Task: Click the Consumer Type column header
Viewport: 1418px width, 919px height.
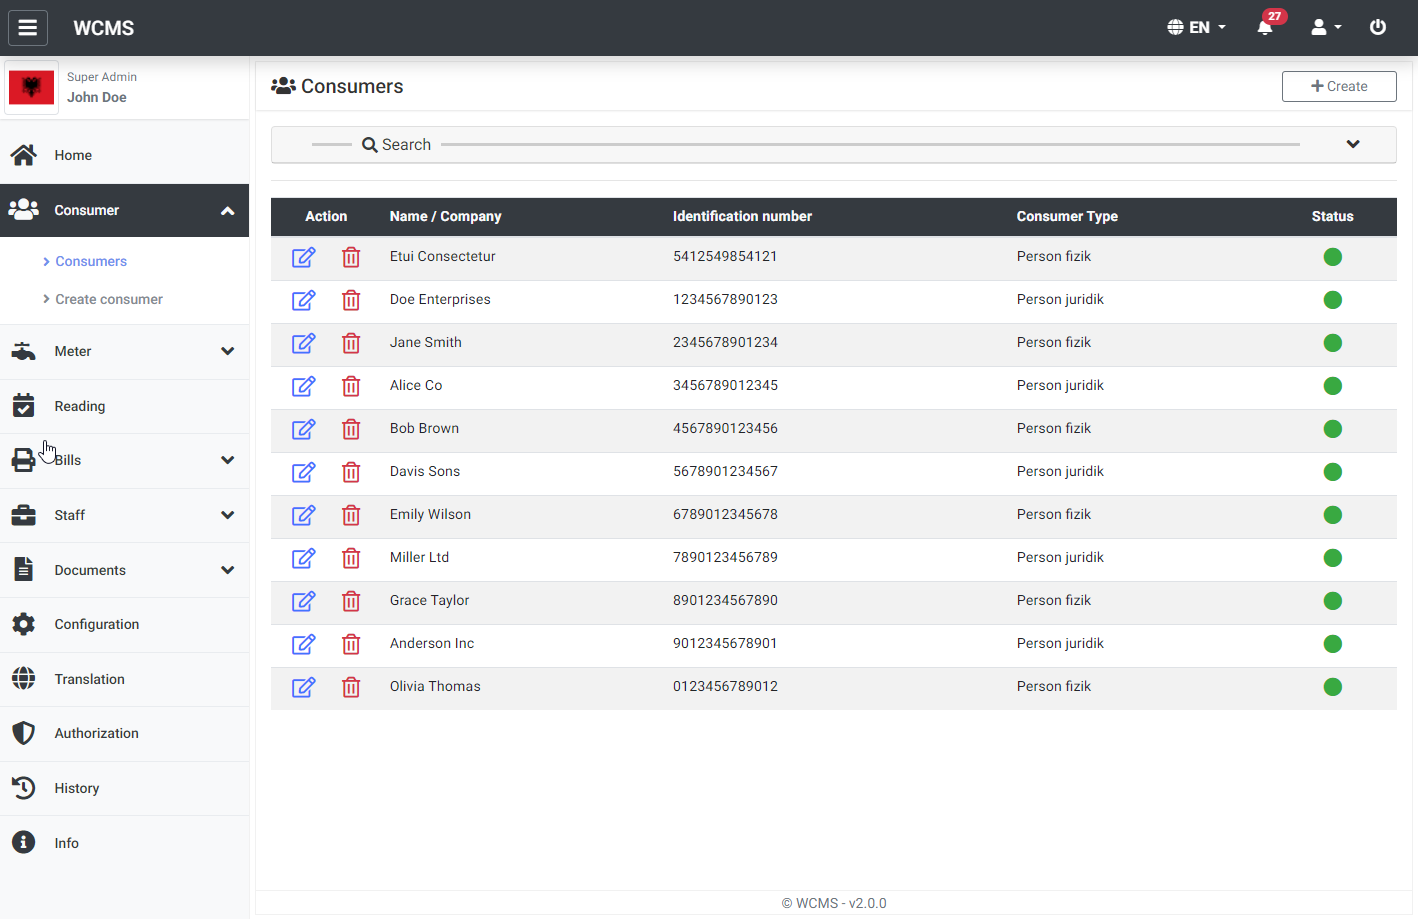Action: tap(1067, 216)
